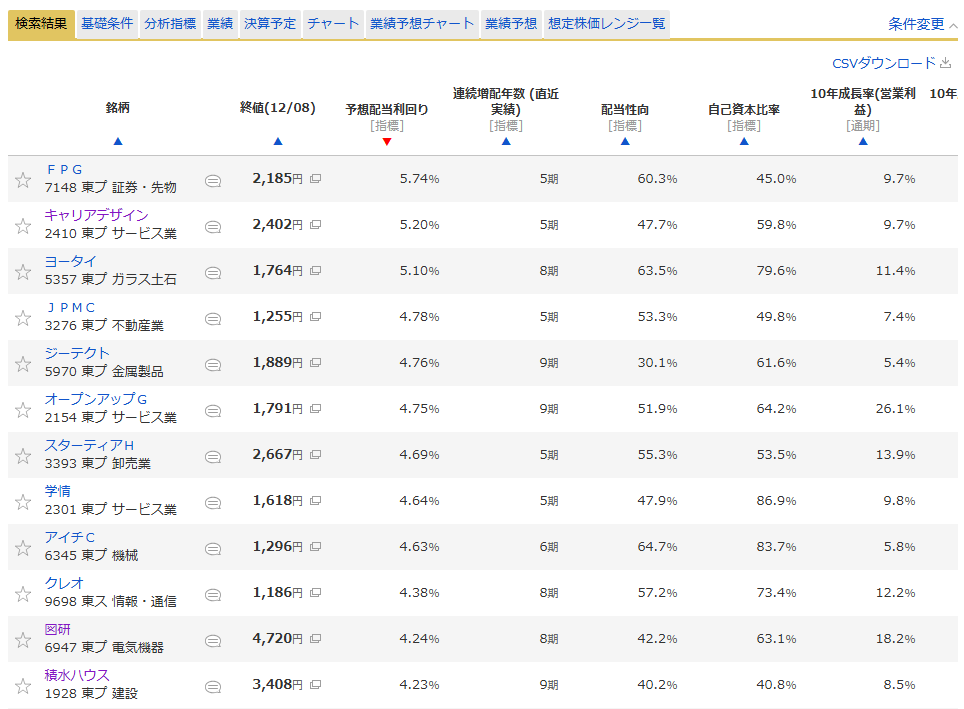Toggle favorite star for ヨータイ
This screenshot has height=709, width=964.
tap(23, 272)
